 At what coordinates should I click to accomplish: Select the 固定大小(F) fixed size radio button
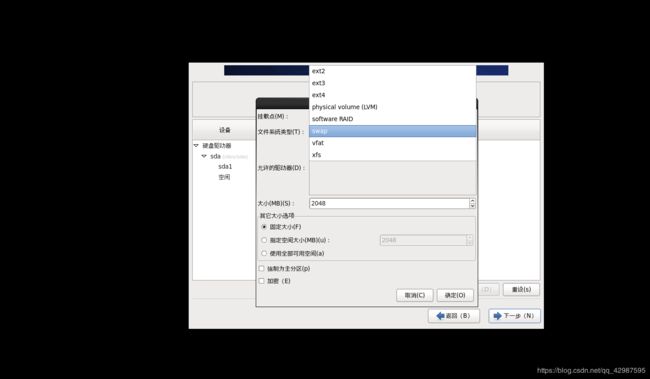tap(264, 227)
